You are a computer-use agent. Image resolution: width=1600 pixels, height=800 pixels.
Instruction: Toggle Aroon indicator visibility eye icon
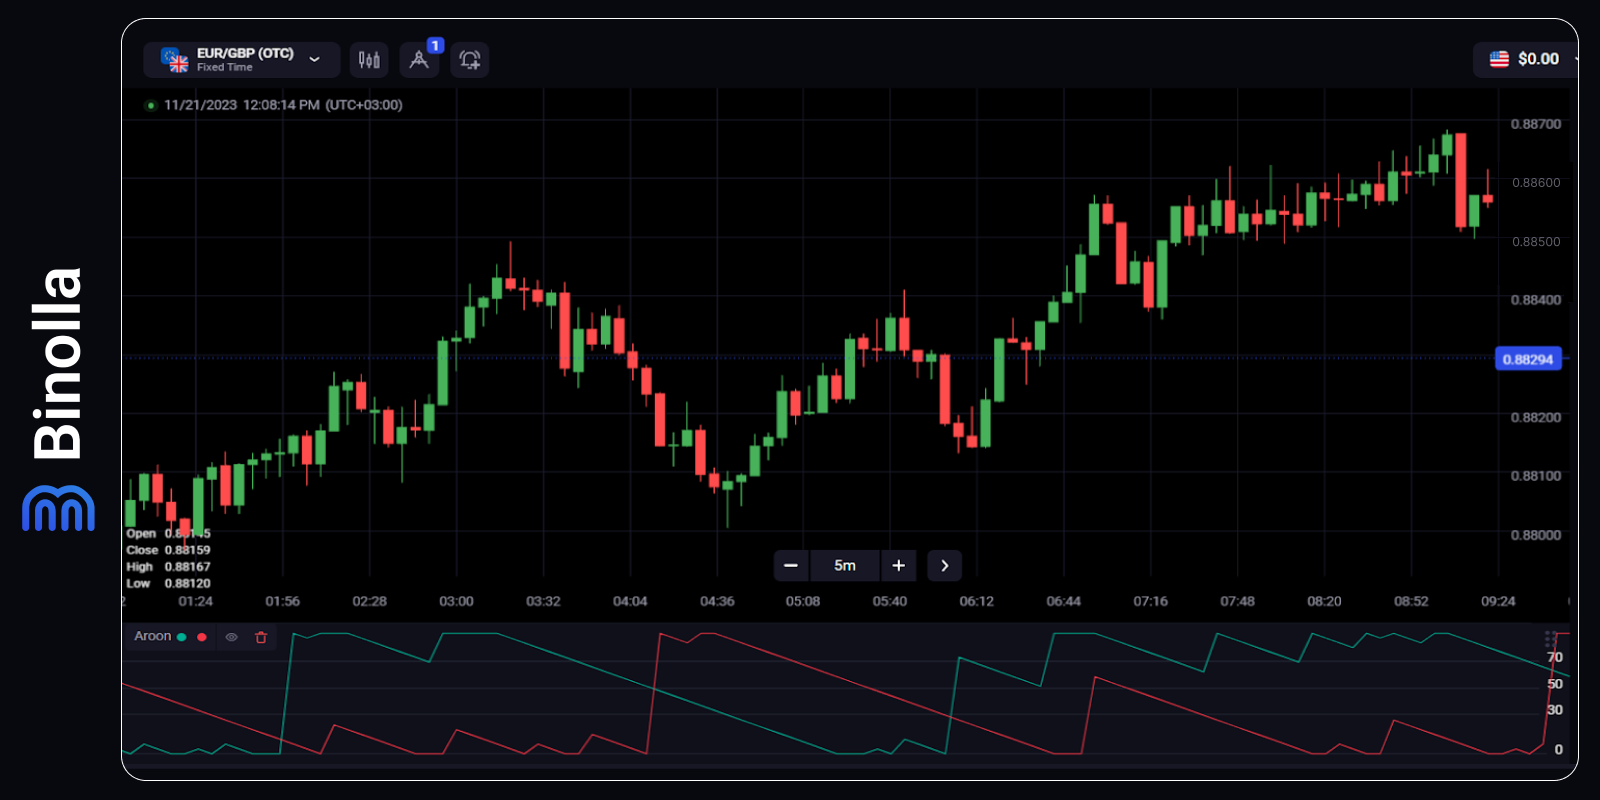pos(232,637)
